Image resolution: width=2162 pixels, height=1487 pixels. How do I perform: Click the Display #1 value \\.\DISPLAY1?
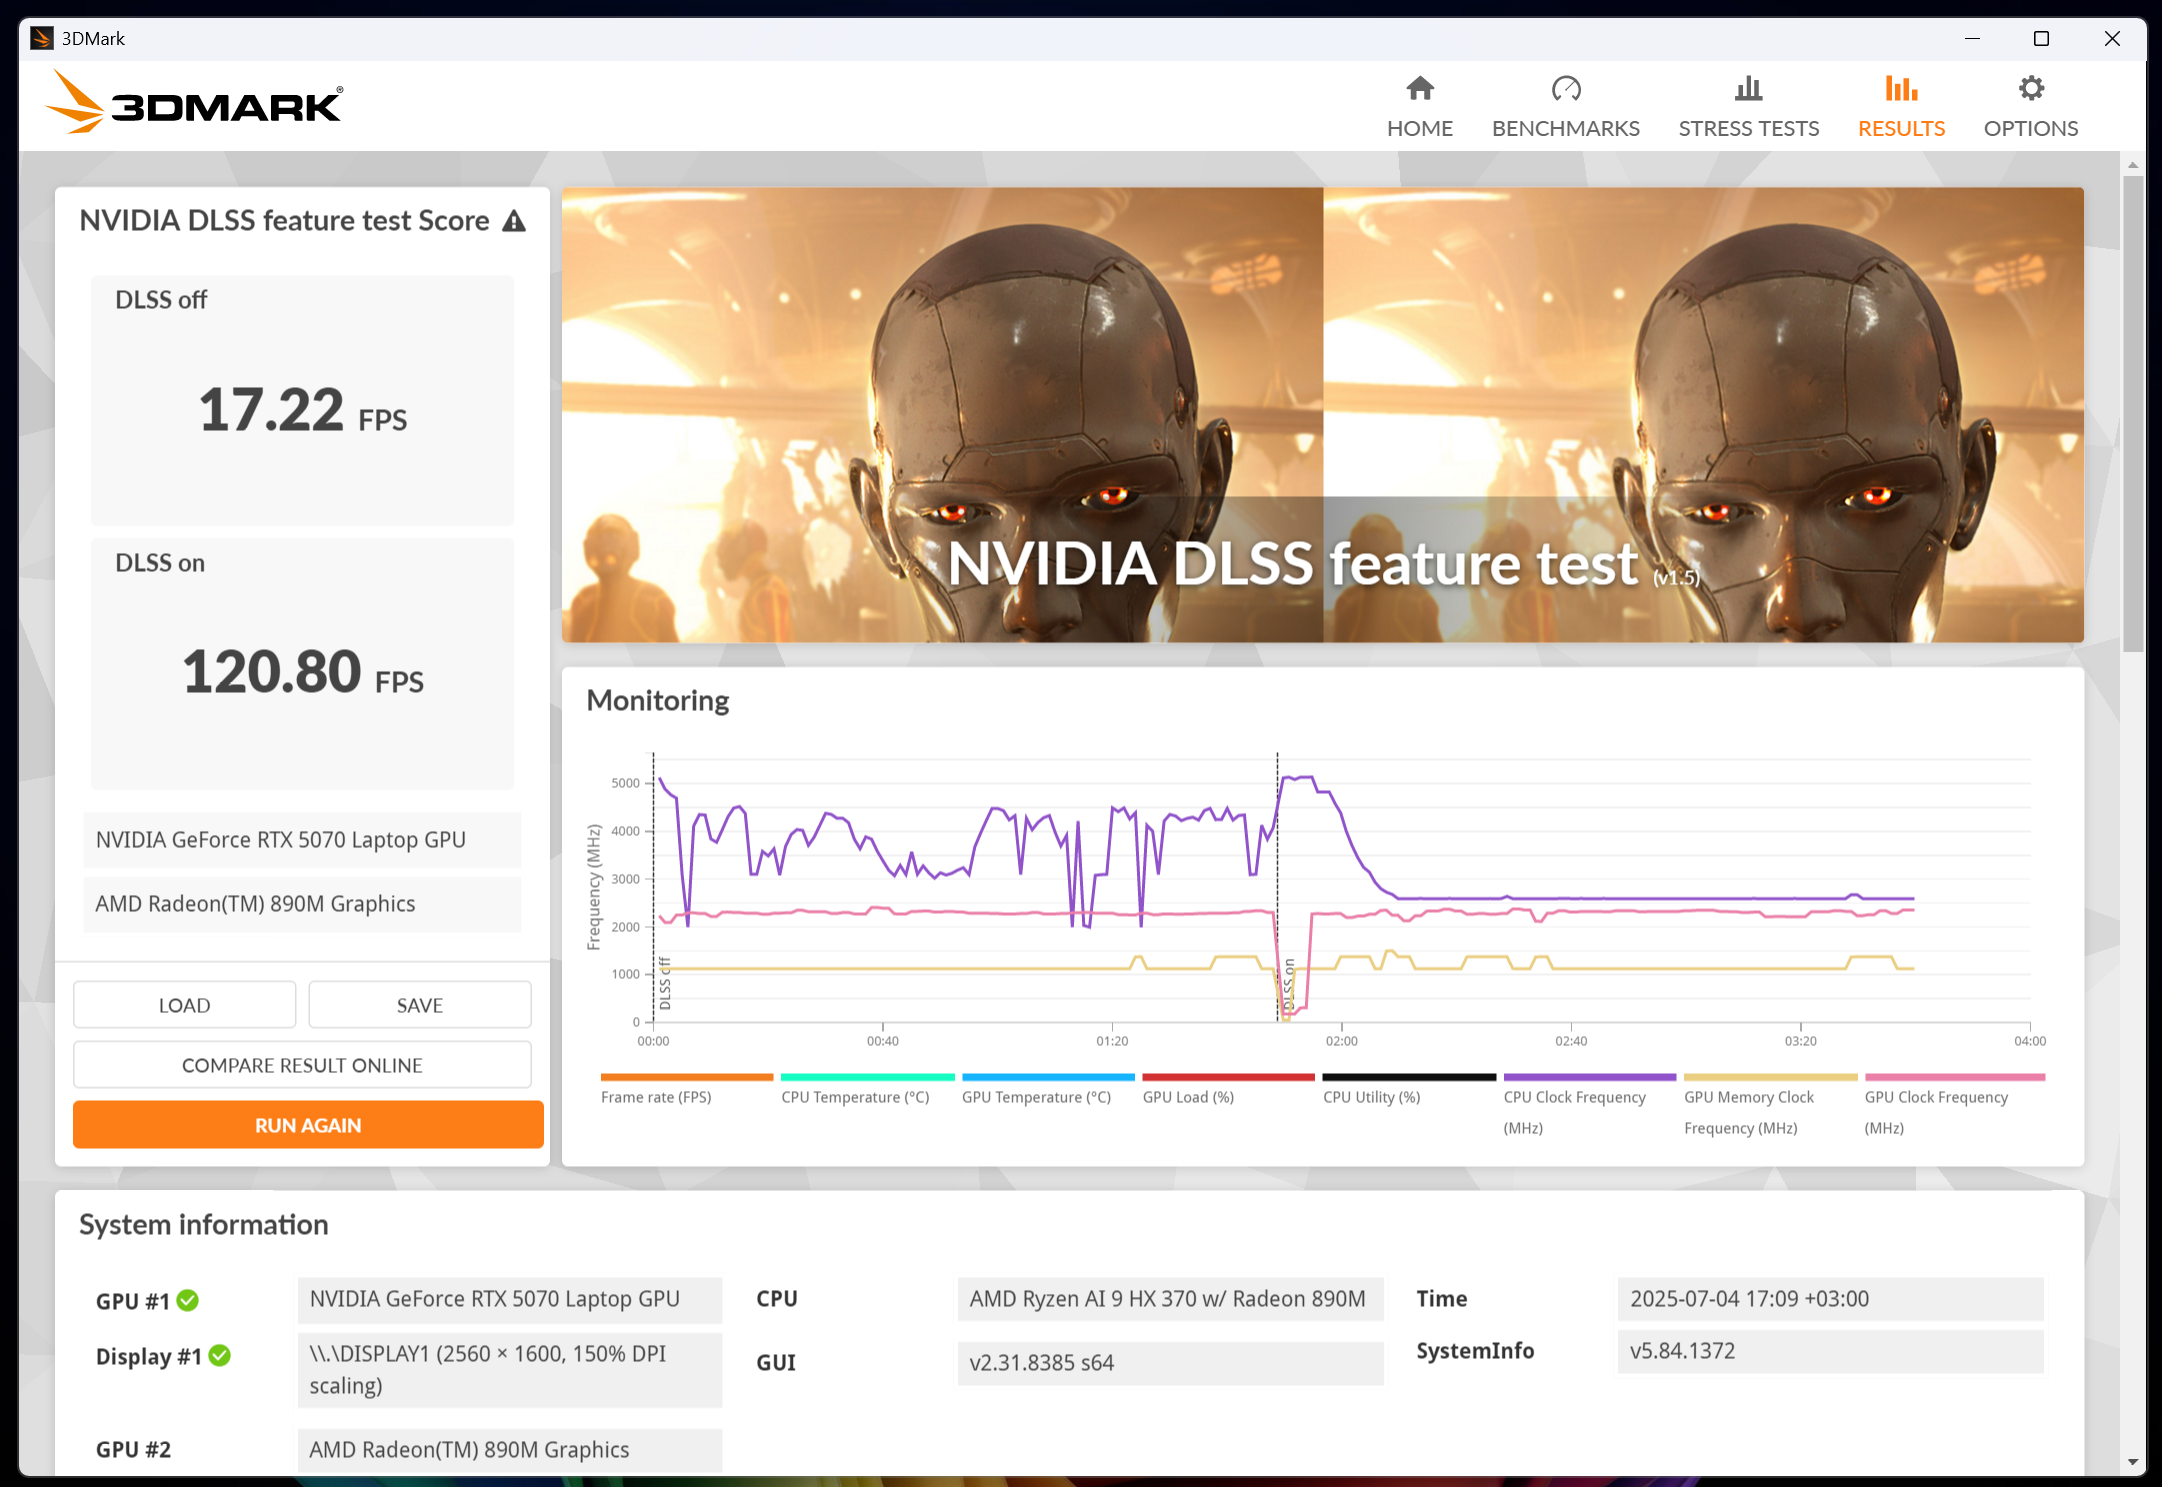(x=510, y=1370)
